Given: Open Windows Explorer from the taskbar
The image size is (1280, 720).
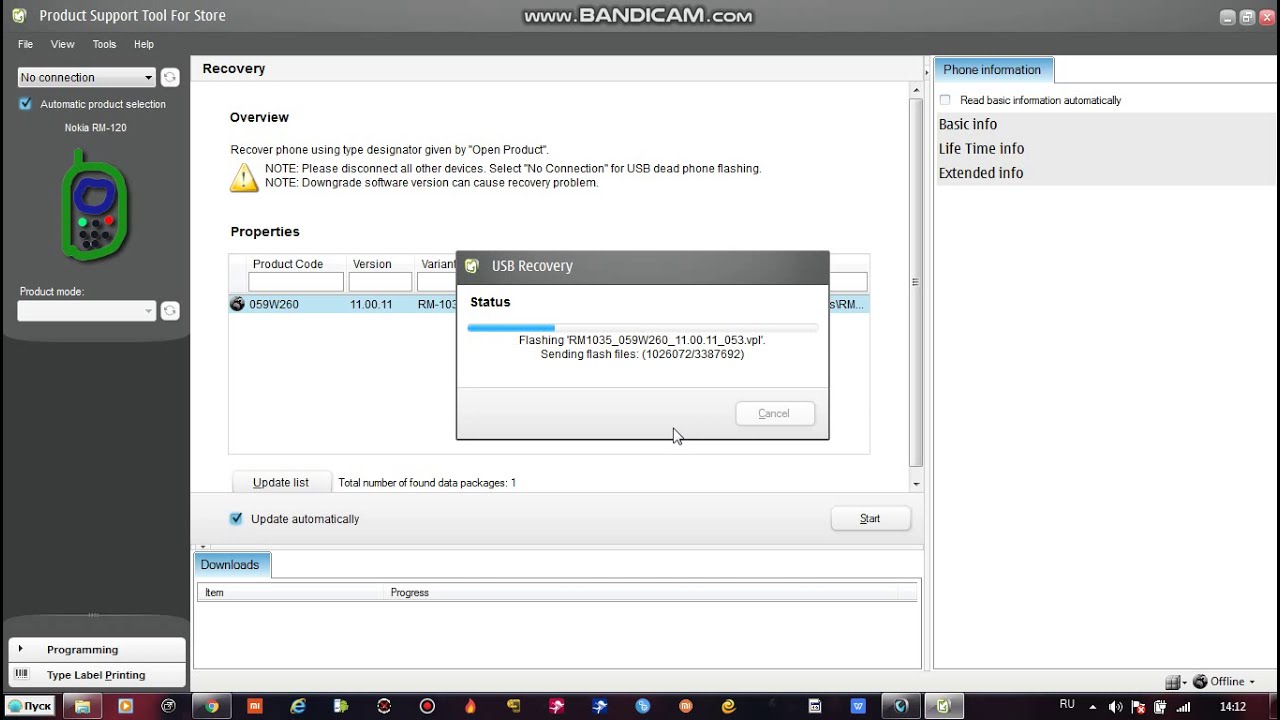Looking at the screenshot, I should coord(83,706).
